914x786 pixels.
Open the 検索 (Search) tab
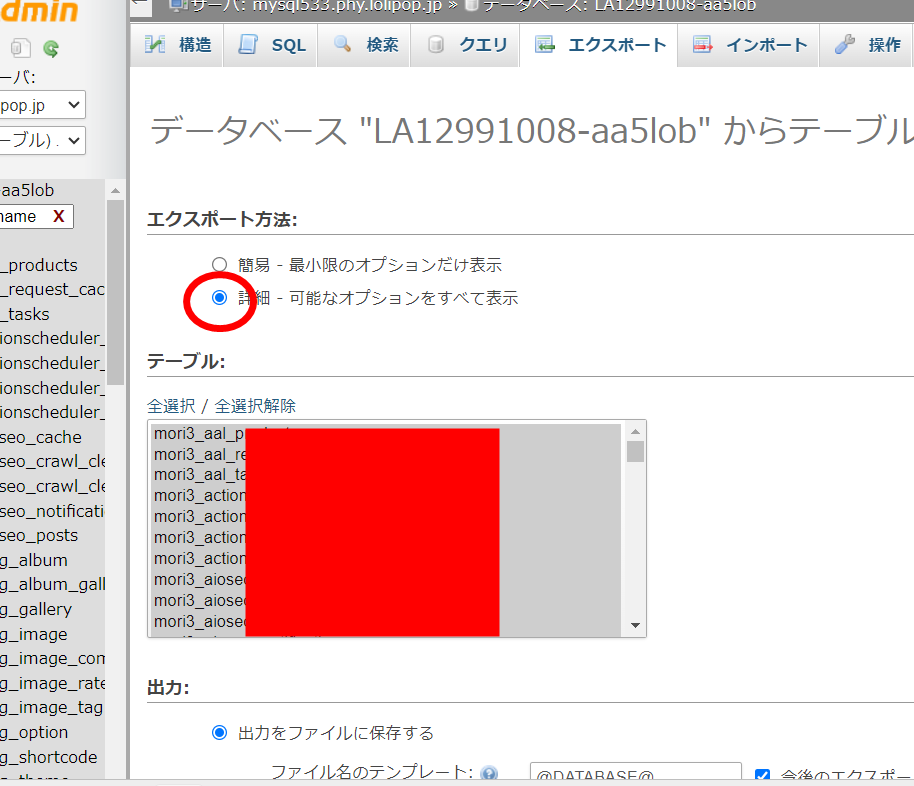coord(366,45)
